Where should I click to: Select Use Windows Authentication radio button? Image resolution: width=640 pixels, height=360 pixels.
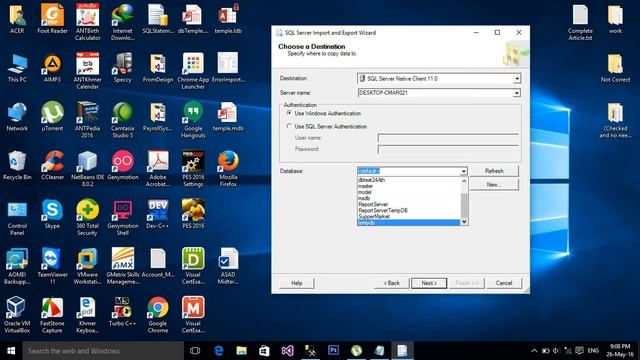289,113
